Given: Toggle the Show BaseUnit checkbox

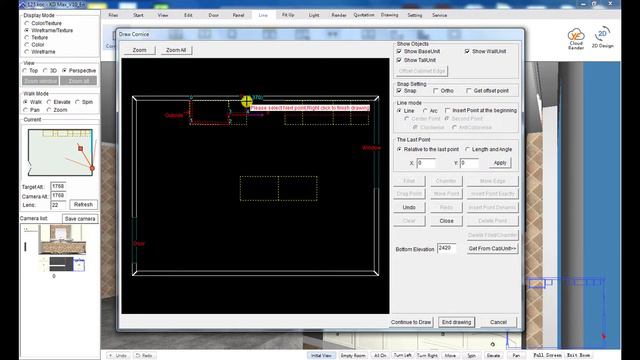Looking at the screenshot, I should click(399, 51).
